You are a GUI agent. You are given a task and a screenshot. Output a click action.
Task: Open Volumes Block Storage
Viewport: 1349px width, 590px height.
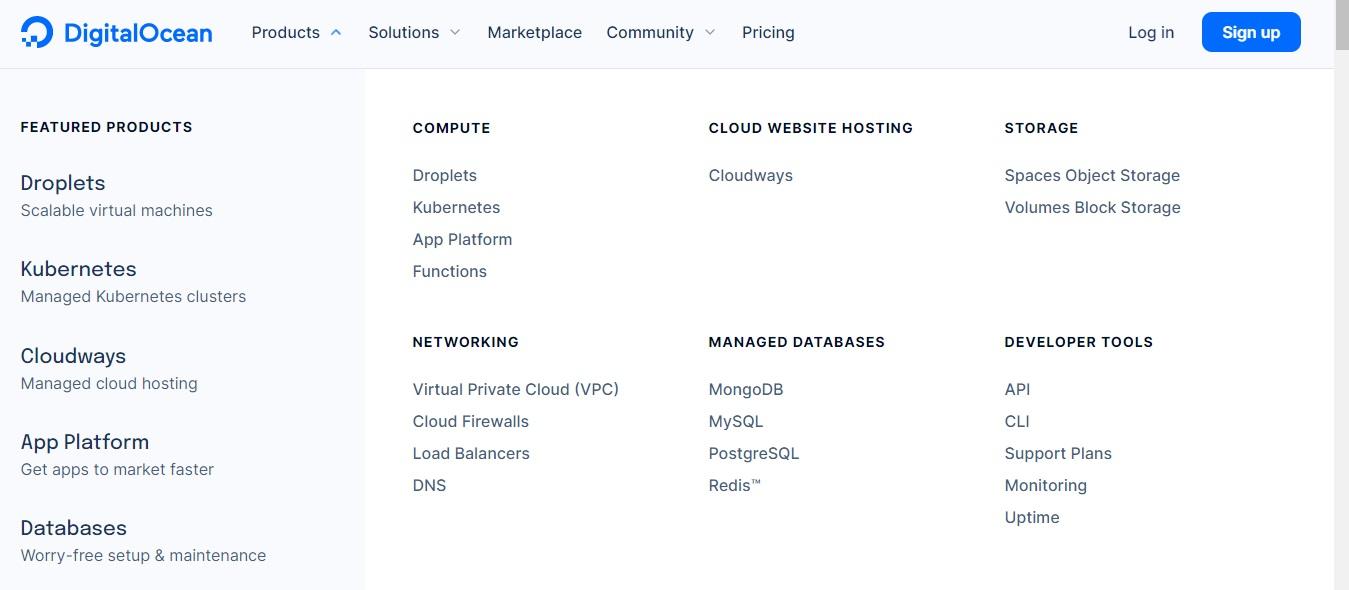pos(1093,207)
